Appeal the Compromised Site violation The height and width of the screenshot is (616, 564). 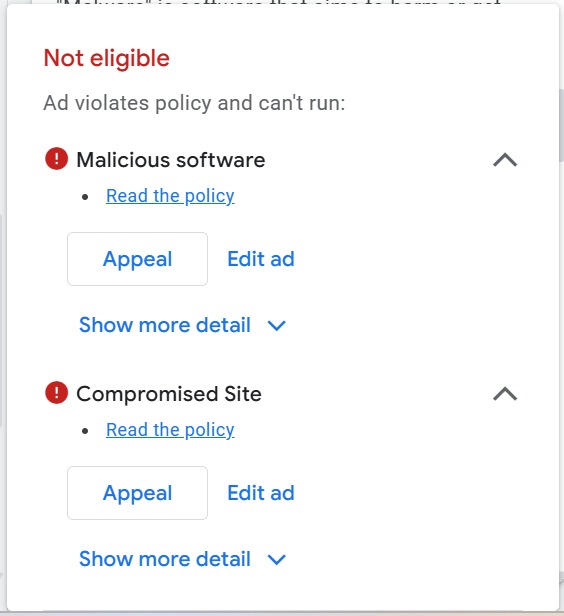coord(137,493)
